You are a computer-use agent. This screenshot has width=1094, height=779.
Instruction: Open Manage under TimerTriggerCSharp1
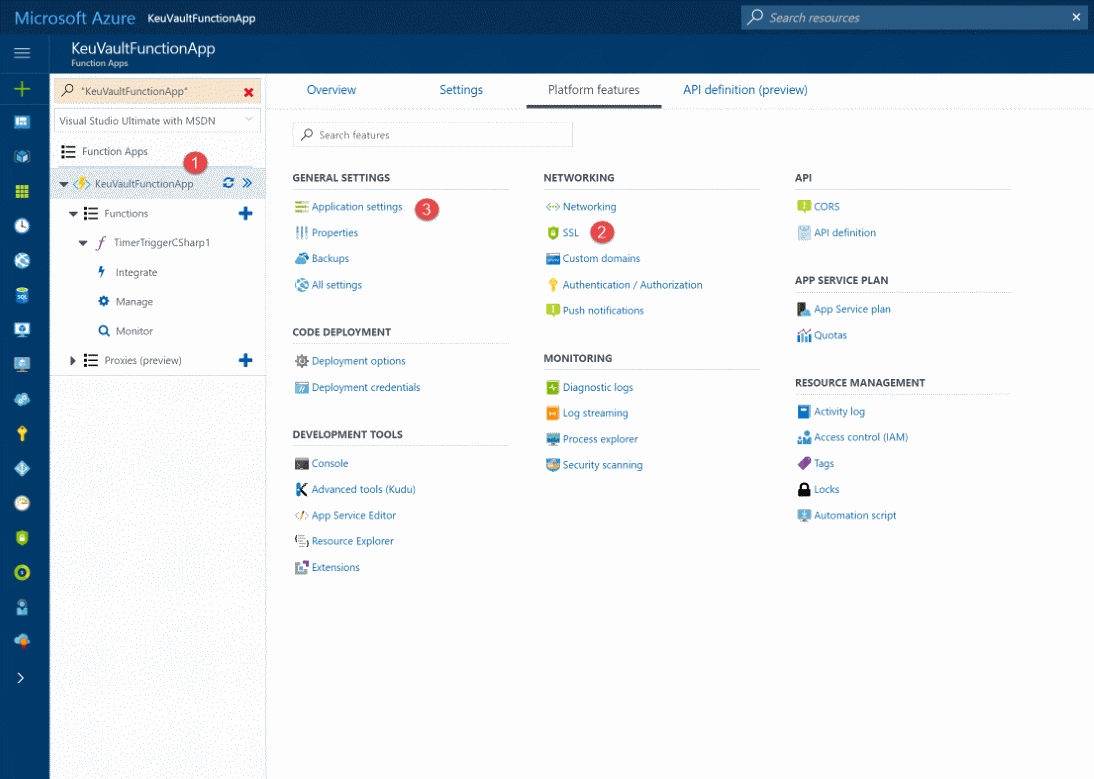134,302
